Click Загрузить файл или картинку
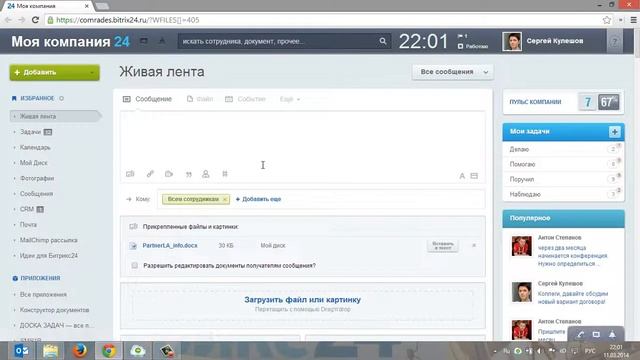Screen dimensions: 640x360 pyautogui.click(x=302, y=300)
